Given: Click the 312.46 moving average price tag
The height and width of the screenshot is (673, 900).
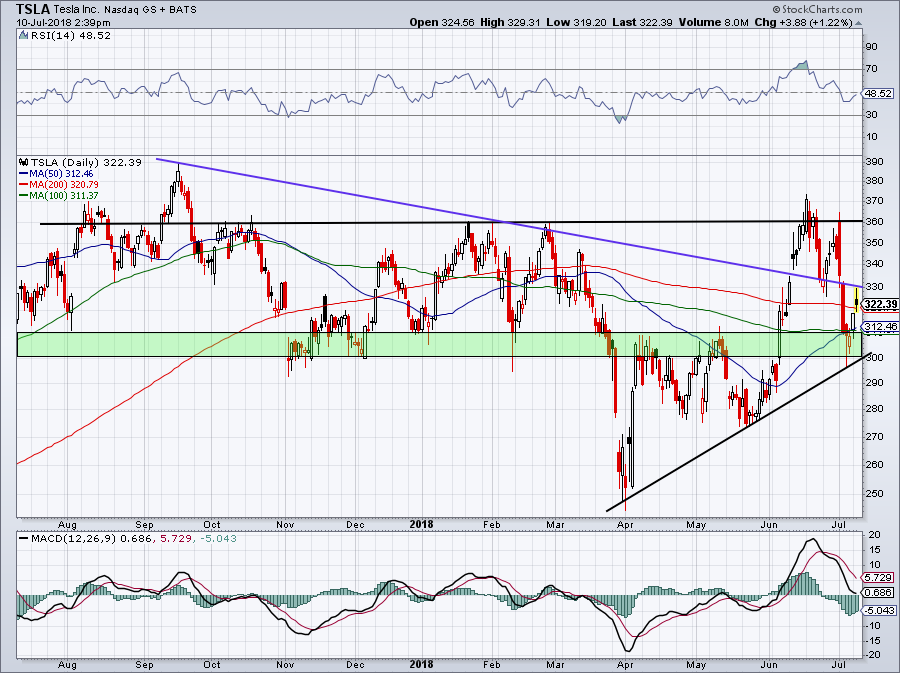Looking at the screenshot, I should (x=880, y=326).
